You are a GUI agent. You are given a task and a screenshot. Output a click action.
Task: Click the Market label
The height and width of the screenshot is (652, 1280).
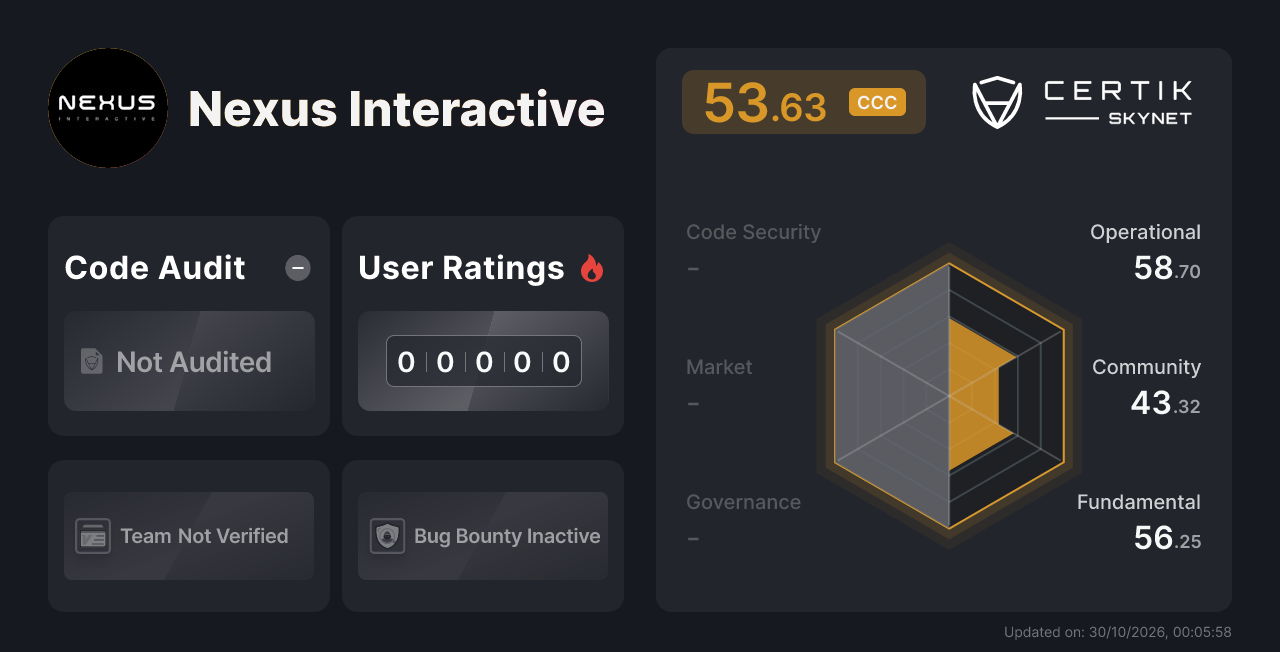point(719,367)
